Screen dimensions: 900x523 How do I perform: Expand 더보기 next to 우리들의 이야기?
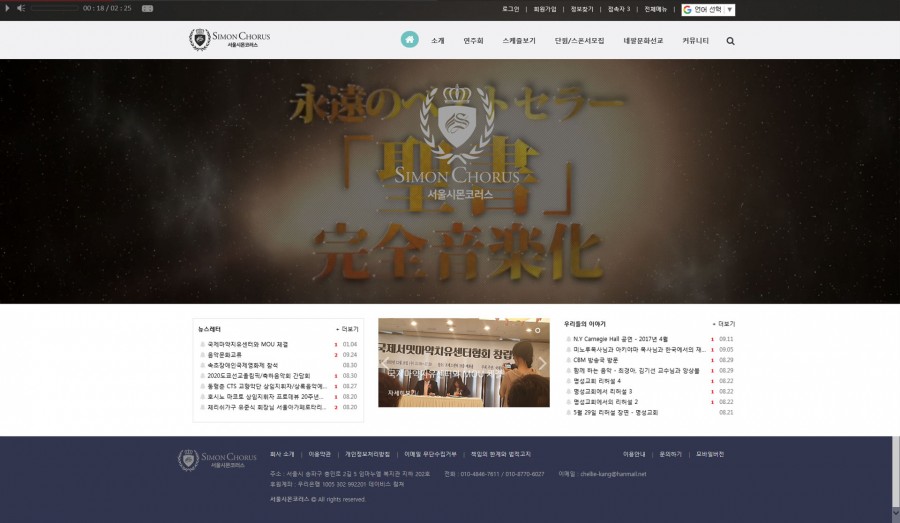(x=725, y=324)
